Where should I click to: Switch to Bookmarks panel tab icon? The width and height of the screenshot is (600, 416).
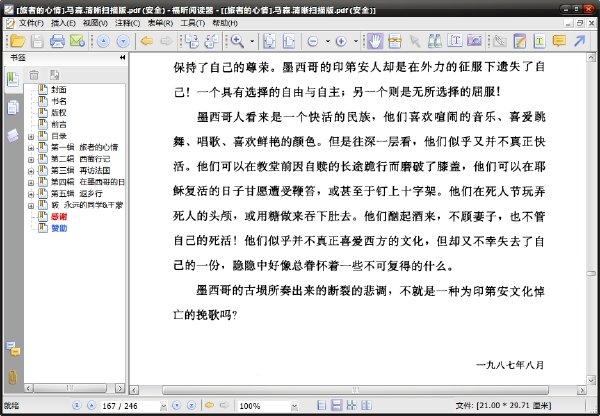click(13, 80)
